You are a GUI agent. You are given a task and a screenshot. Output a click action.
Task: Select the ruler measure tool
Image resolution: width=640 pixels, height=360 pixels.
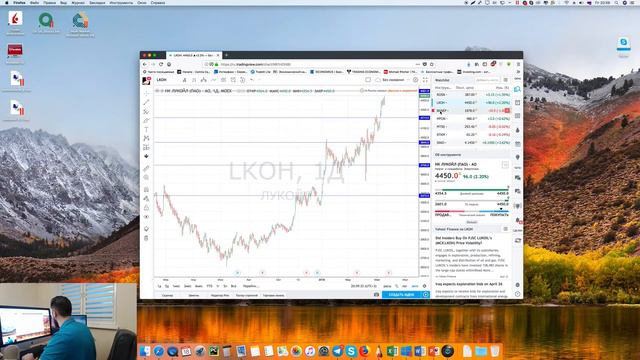coord(146,168)
